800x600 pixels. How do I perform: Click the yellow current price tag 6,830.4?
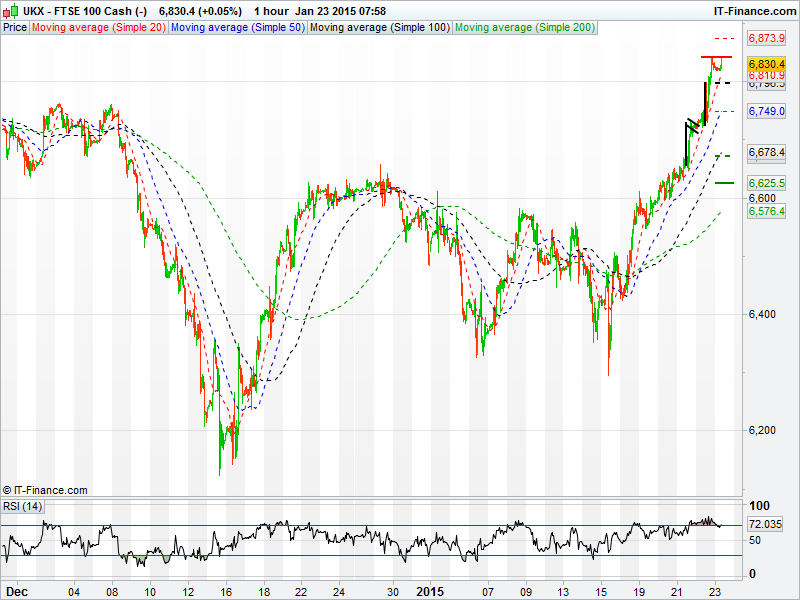[766, 63]
